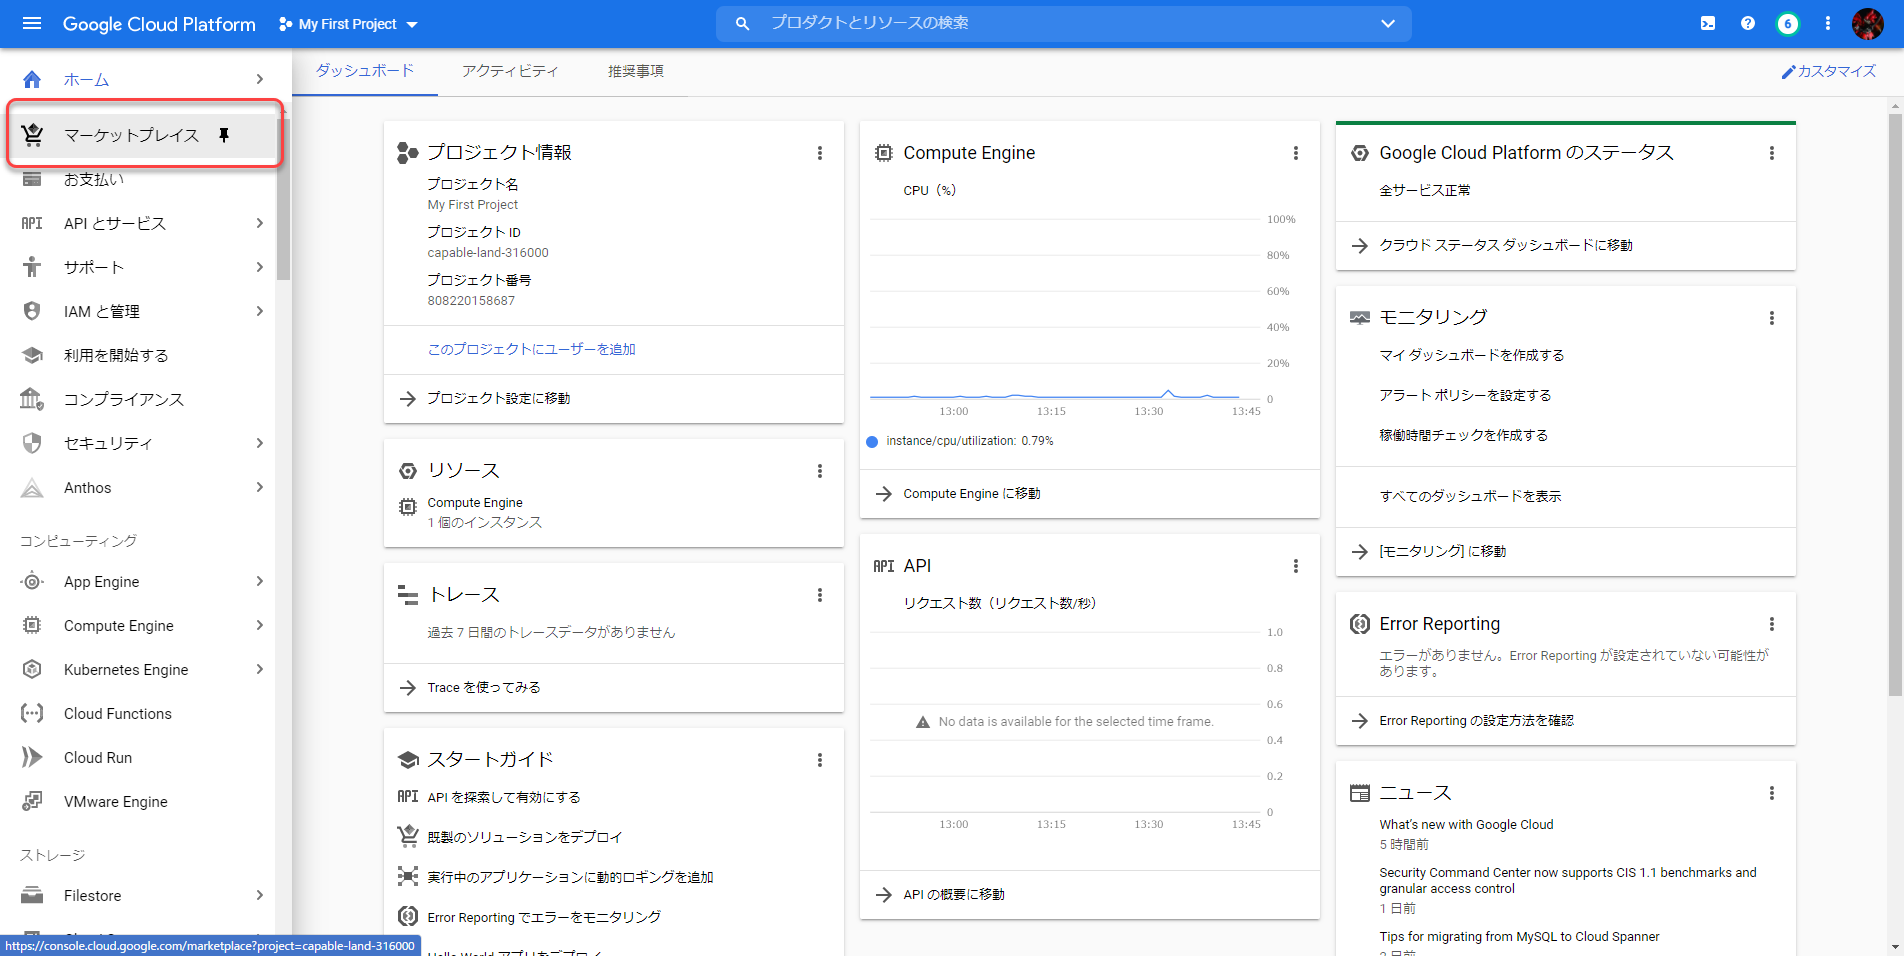This screenshot has width=1904, height=956.
Task: Click add users to this project link
Action: click(x=531, y=349)
